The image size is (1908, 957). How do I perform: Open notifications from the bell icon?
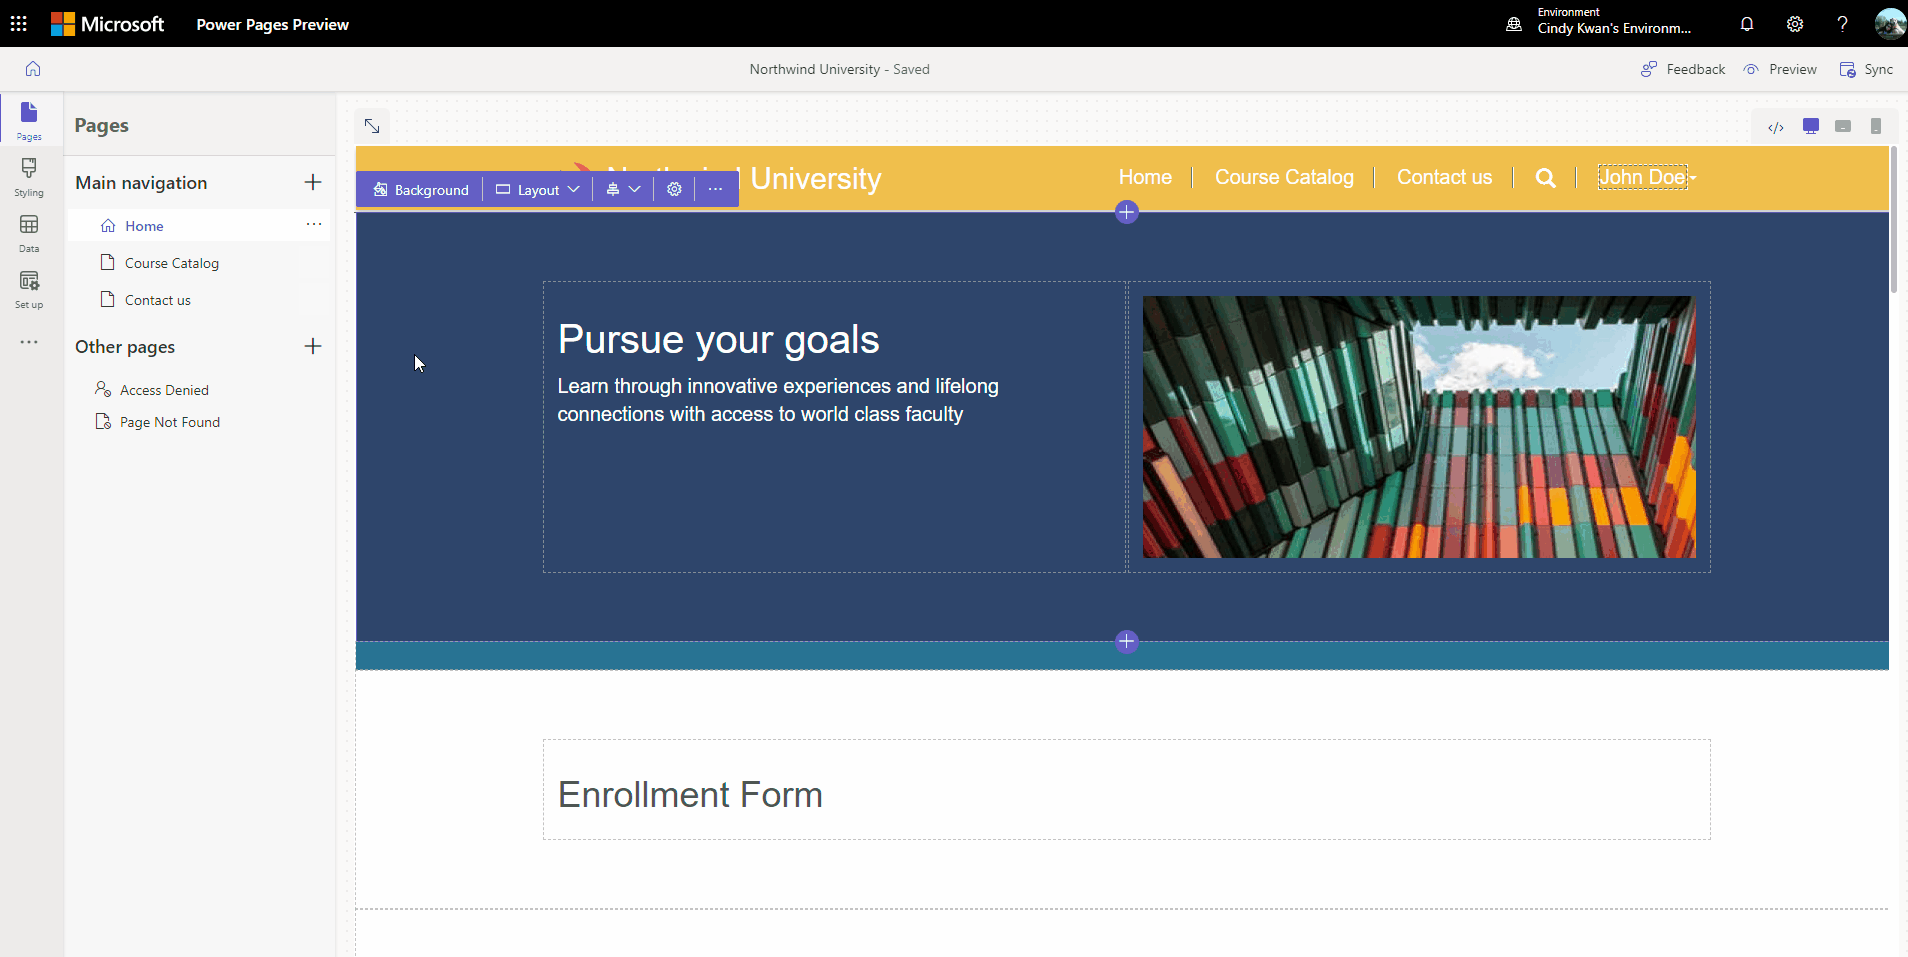coord(1747,23)
